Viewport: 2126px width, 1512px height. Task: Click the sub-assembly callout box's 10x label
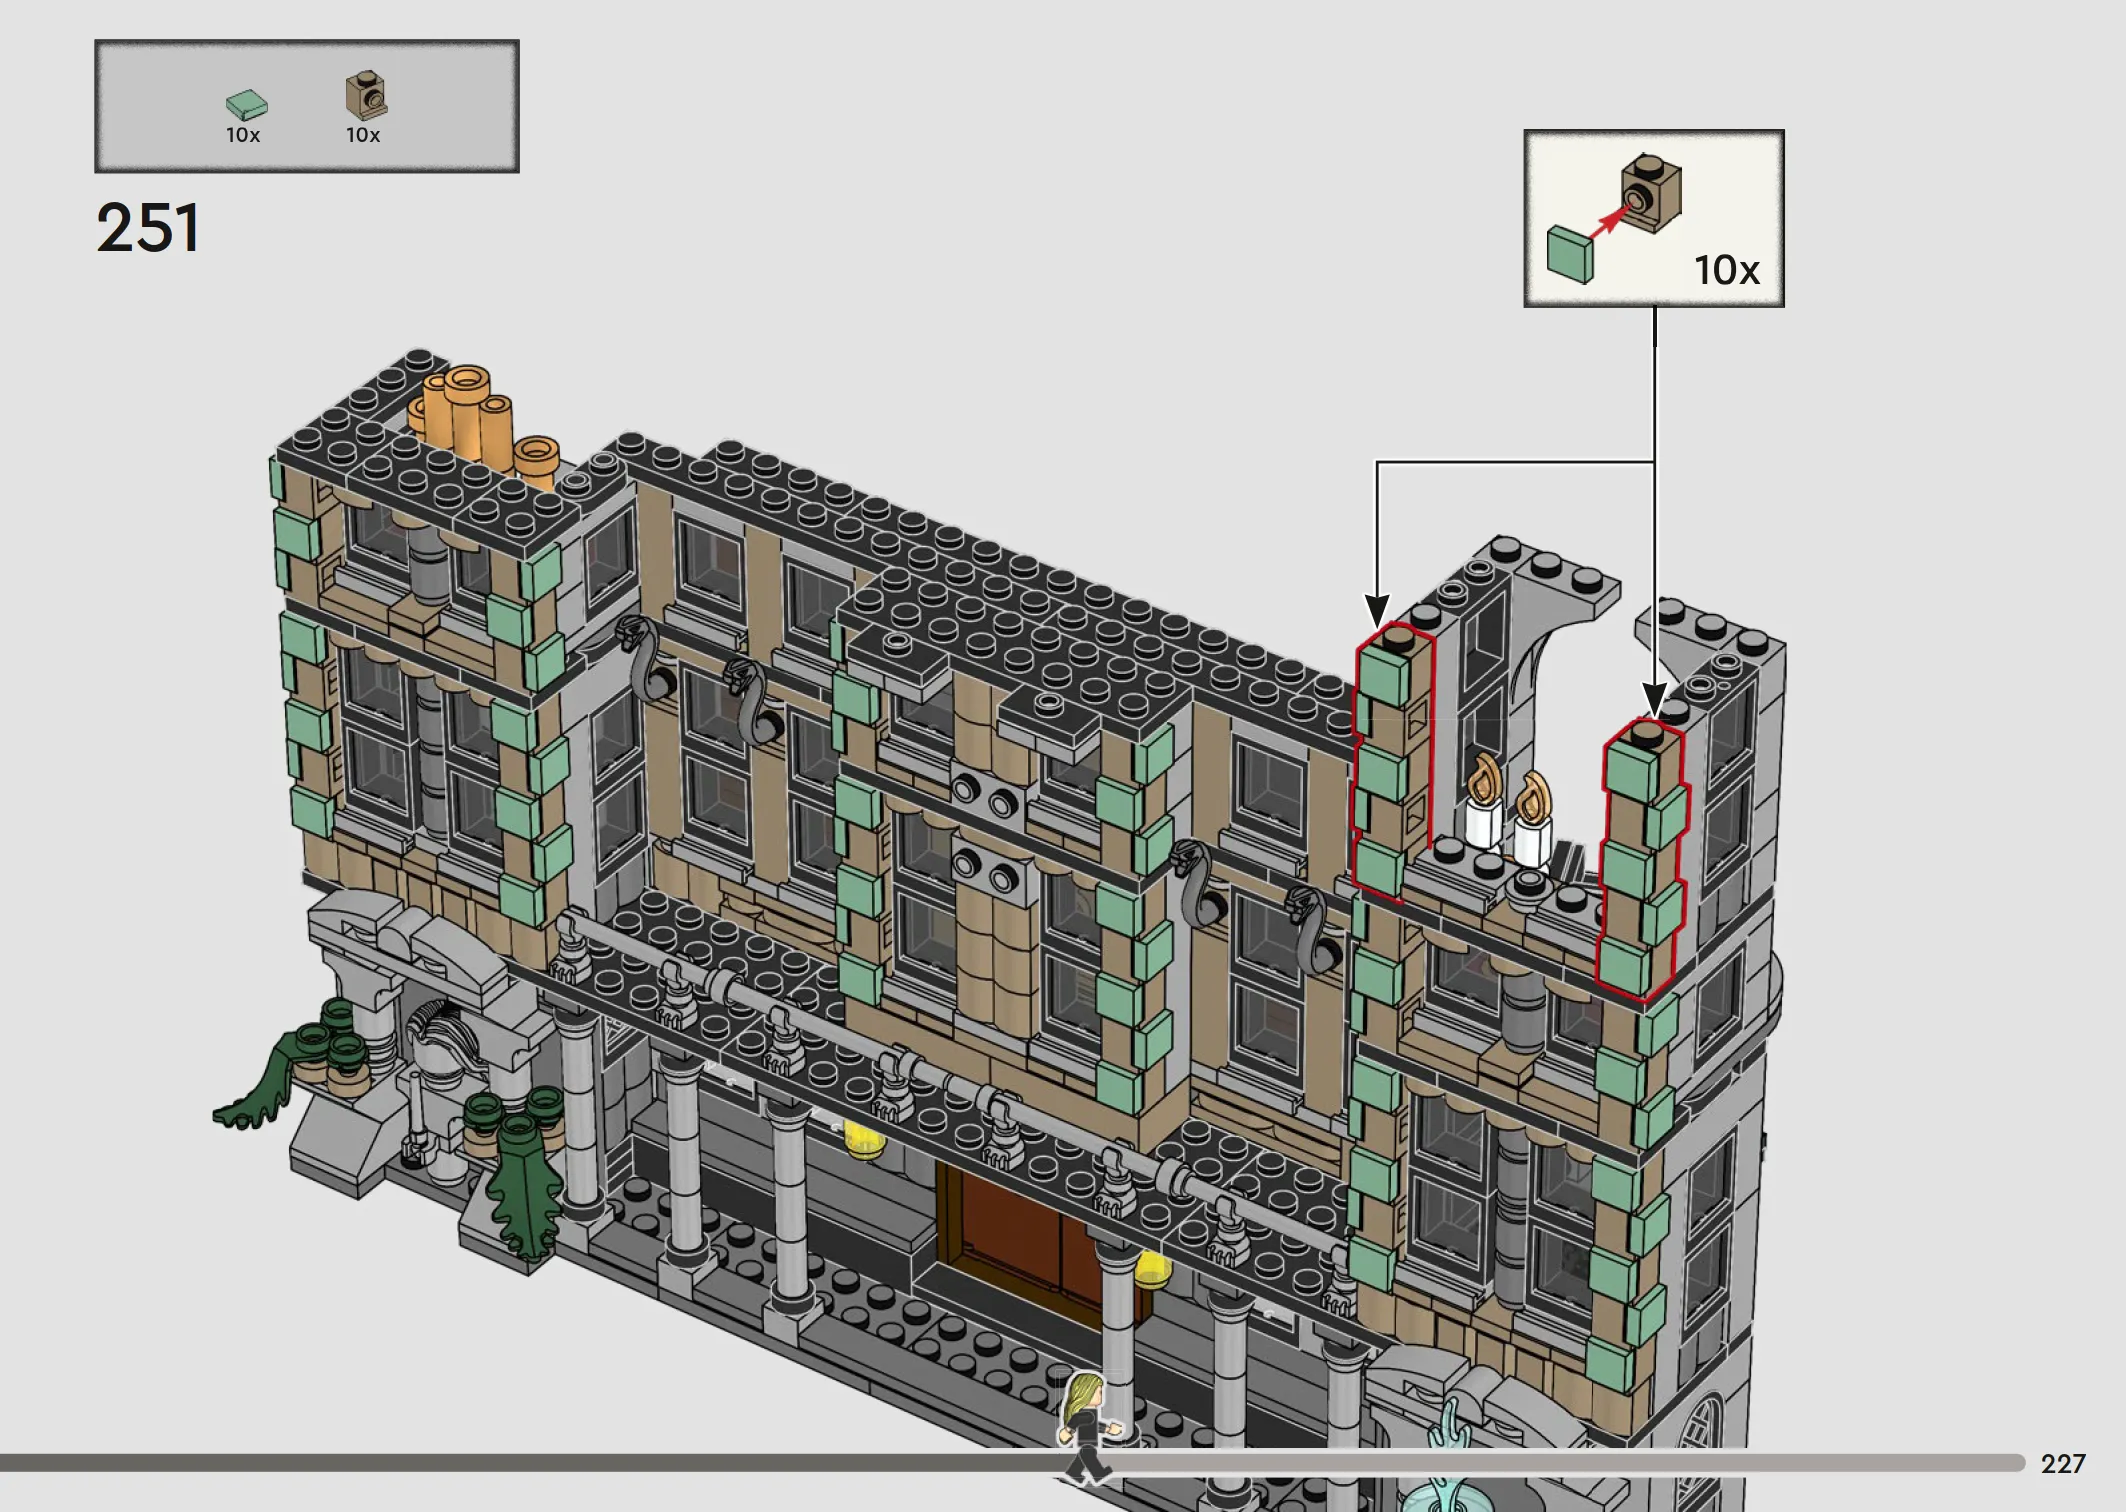[x=1726, y=270]
